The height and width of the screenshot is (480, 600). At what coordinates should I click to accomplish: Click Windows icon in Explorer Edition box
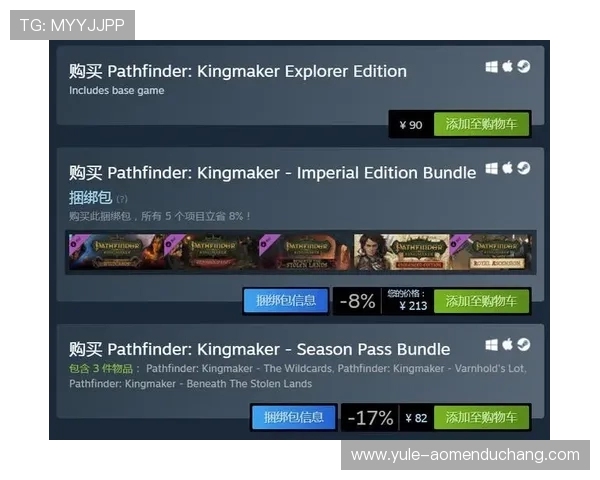[492, 67]
